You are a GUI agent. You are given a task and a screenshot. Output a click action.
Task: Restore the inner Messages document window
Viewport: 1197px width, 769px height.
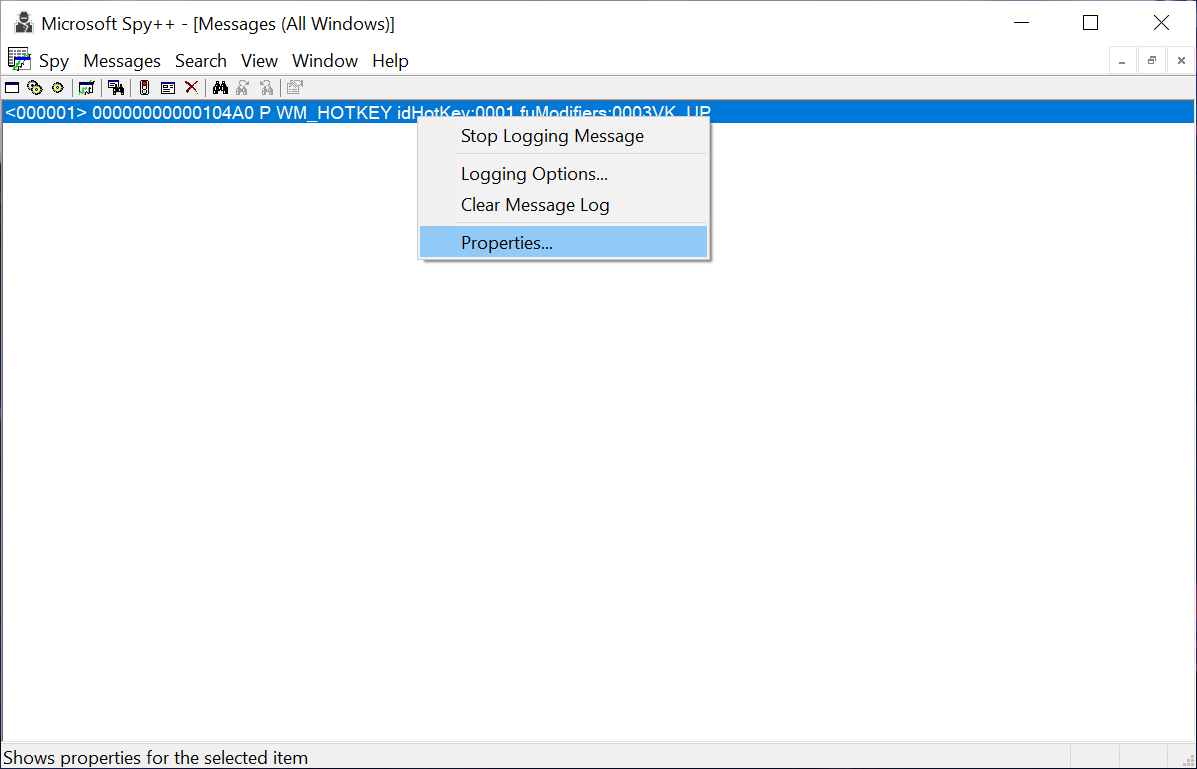1152,61
